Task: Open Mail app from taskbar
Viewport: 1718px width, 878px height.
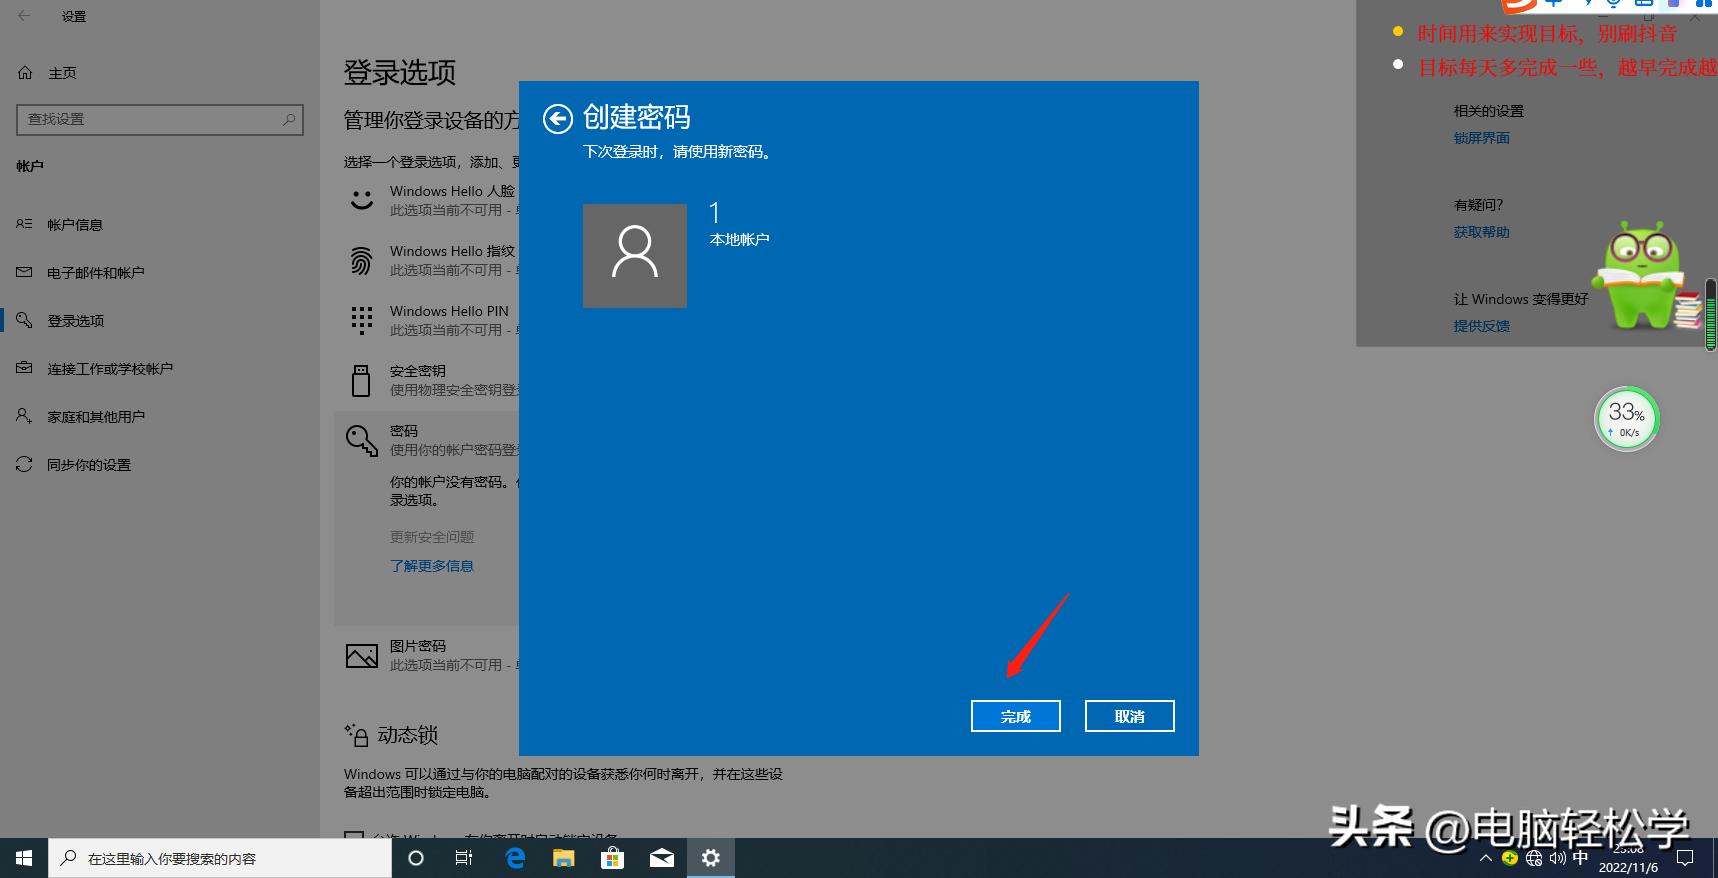Action: tap(661, 858)
